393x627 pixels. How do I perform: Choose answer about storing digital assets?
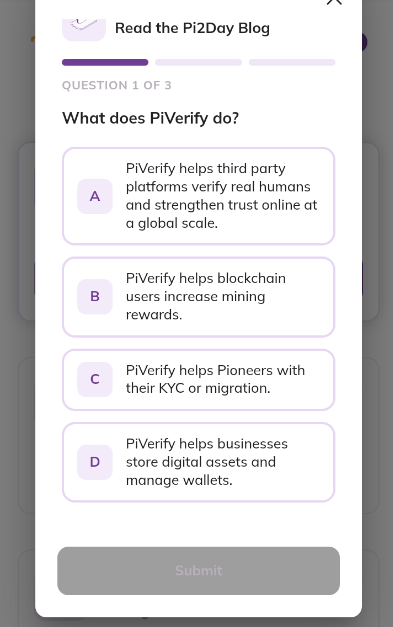[198, 462]
